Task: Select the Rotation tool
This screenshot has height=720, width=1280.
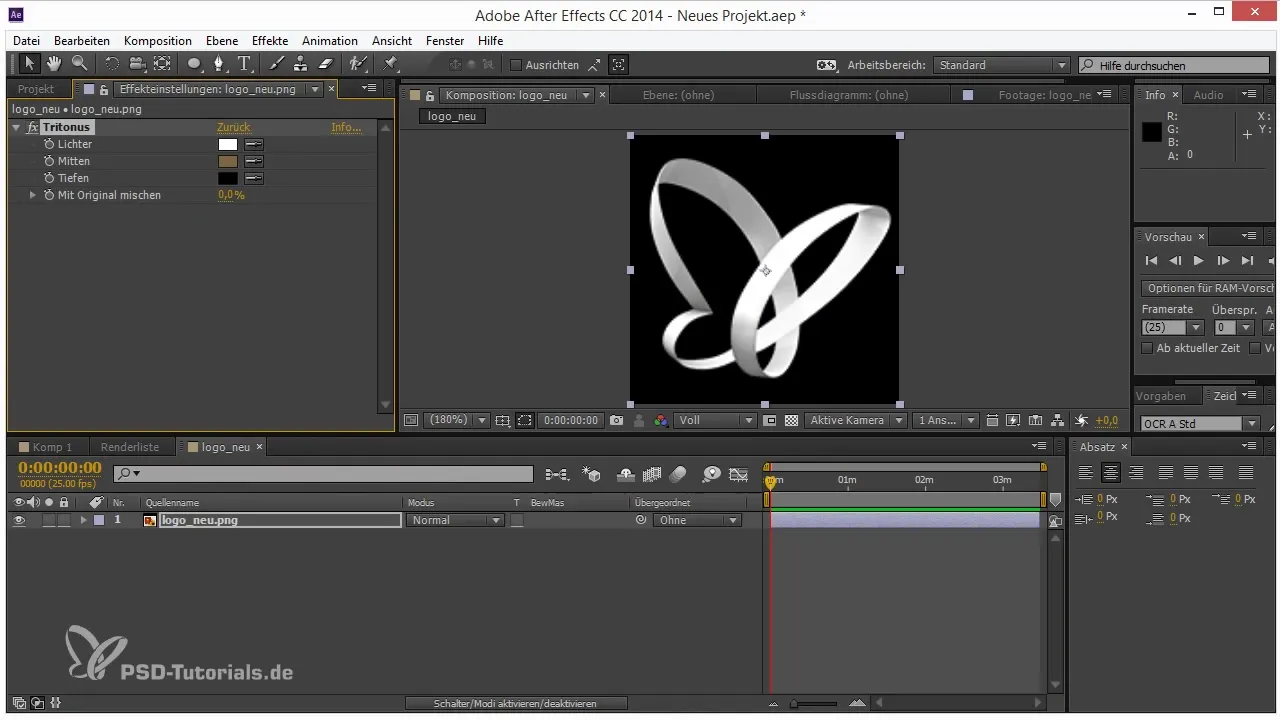Action: pyautogui.click(x=112, y=64)
